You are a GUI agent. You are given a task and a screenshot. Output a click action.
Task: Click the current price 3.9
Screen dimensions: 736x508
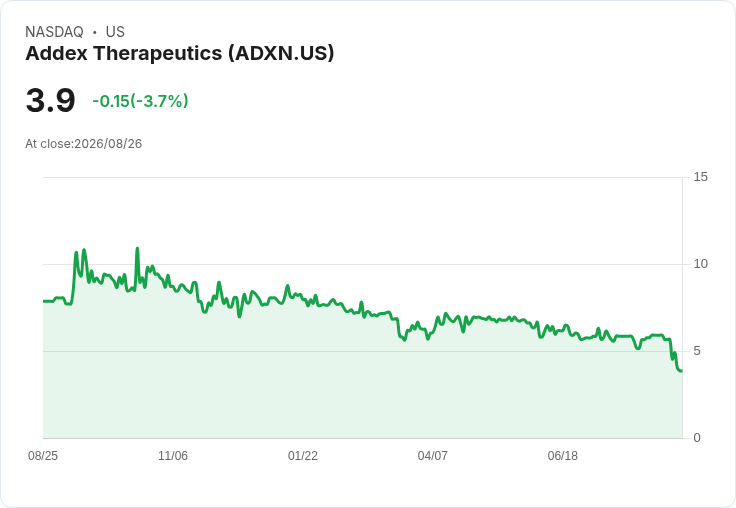click(50, 100)
